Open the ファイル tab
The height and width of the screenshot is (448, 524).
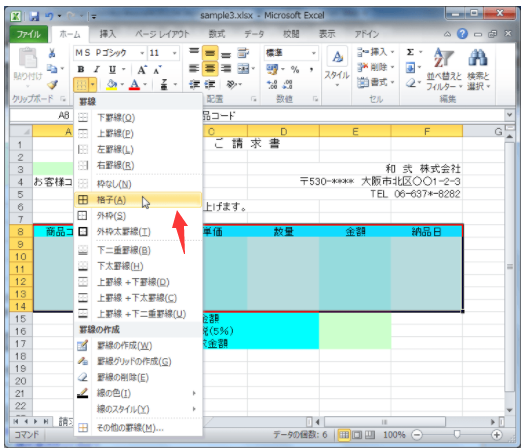[x=28, y=34]
